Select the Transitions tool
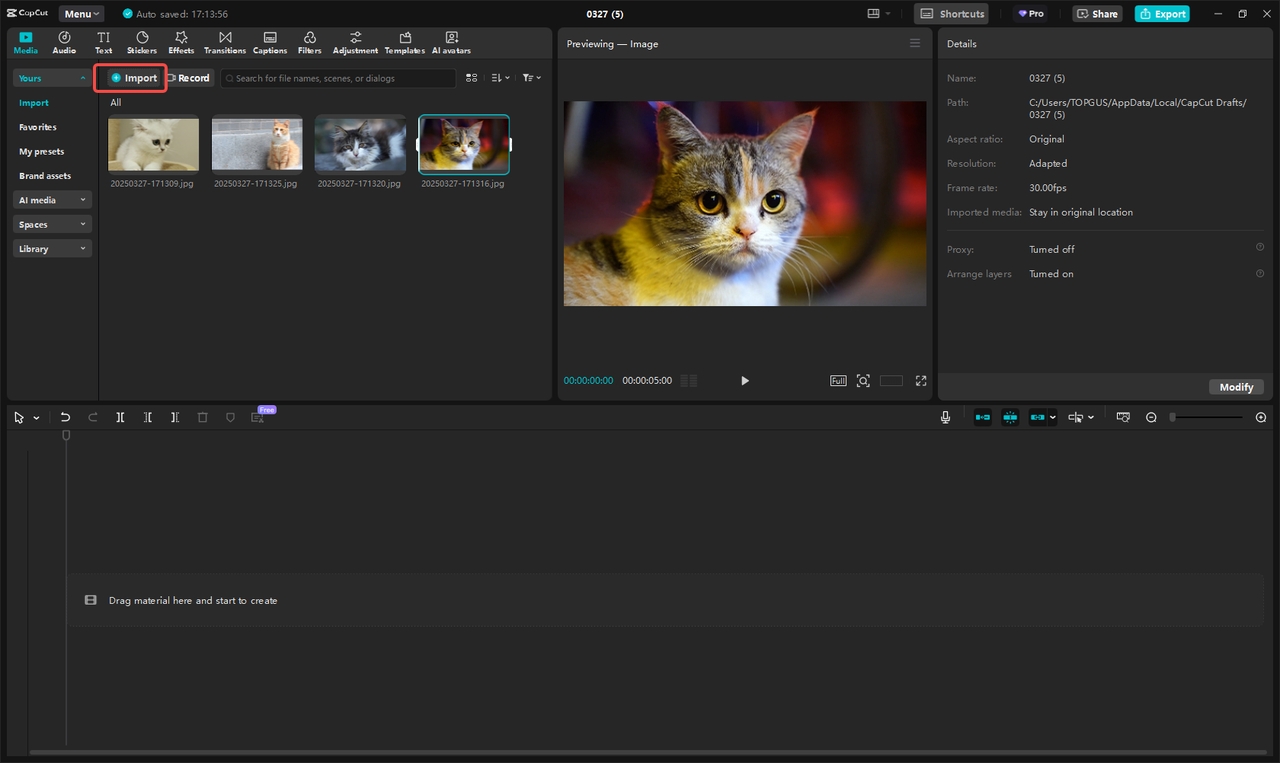Viewport: 1280px width, 763px height. coord(224,41)
